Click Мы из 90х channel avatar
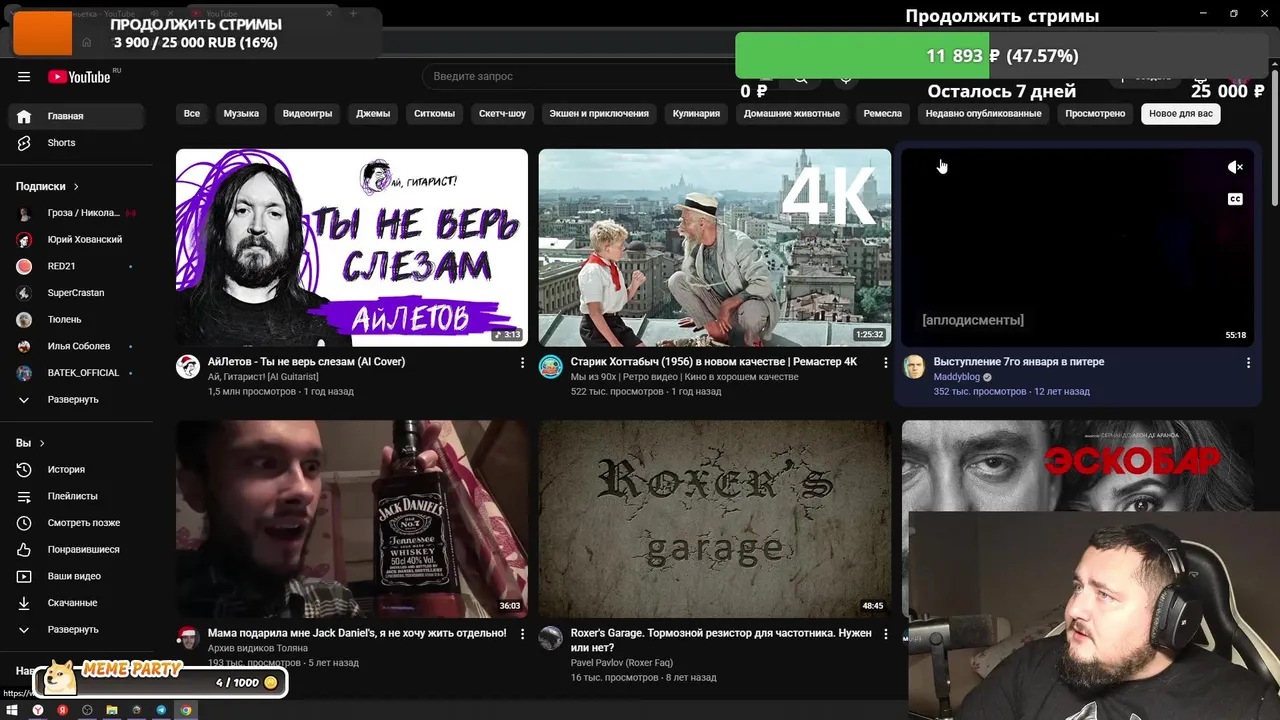Screen dimensions: 1280x720 (551, 366)
